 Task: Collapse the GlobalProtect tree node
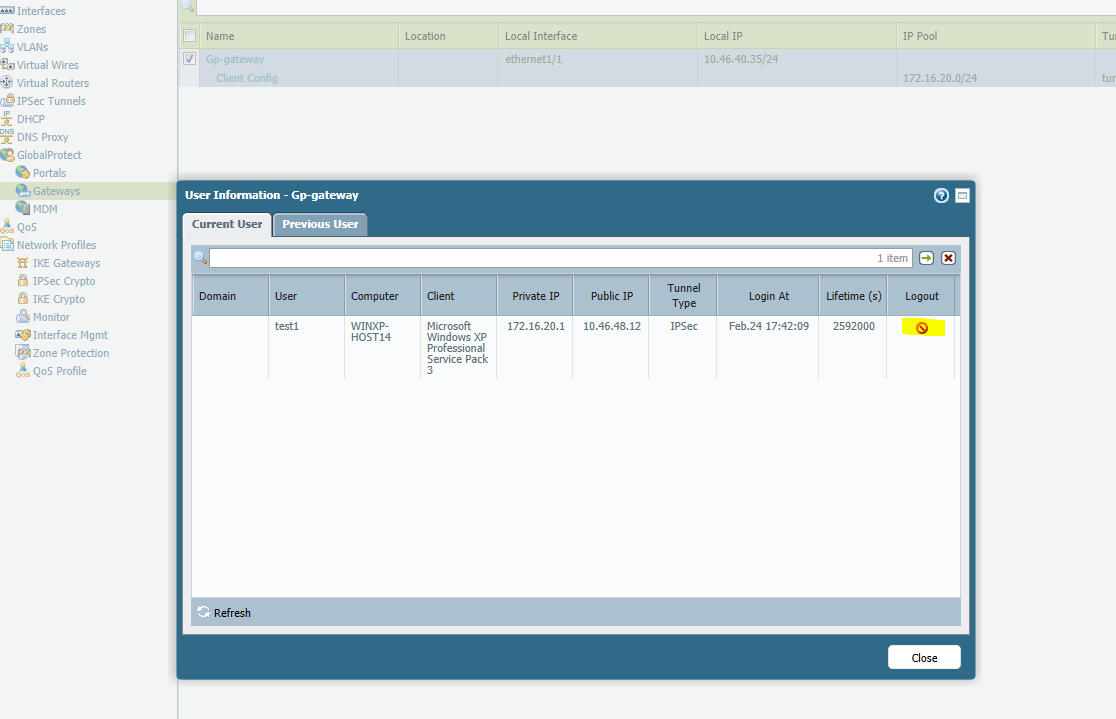[x=7, y=155]
